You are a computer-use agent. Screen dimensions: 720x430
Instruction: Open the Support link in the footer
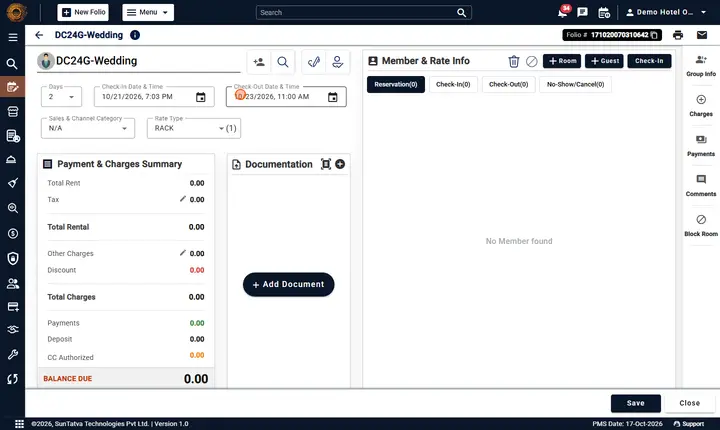pos(689,424)
